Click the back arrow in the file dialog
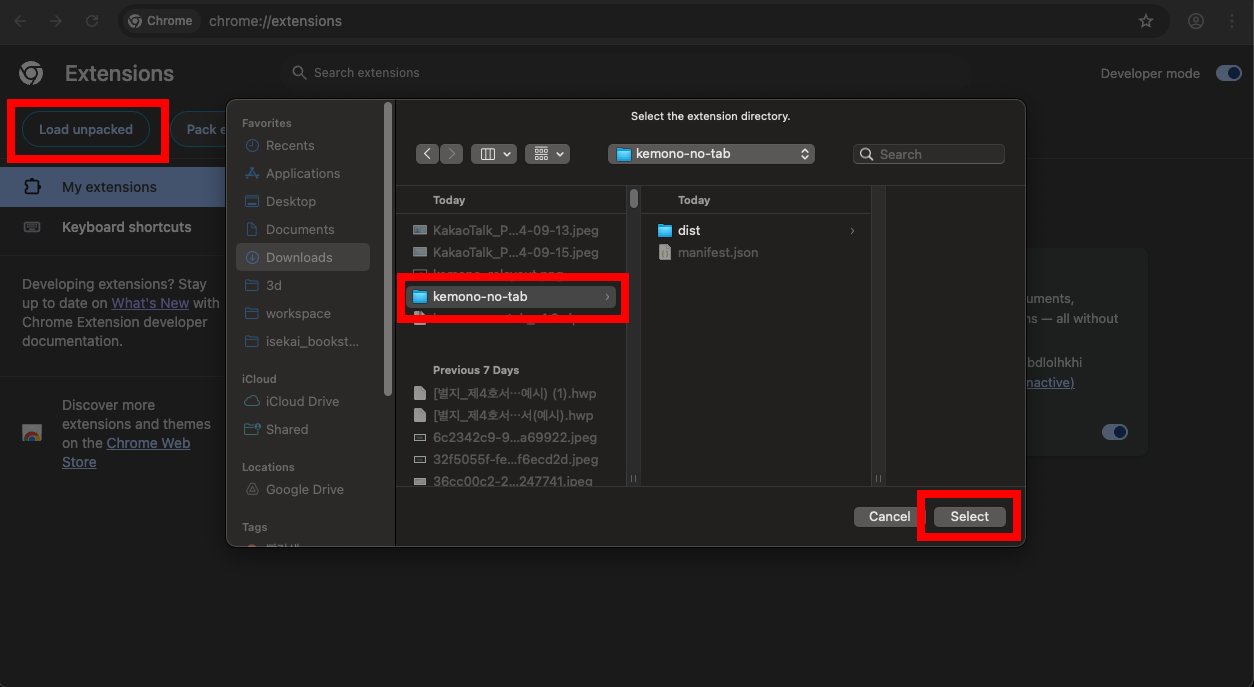 pyautogui.click(x=427, y=153)
